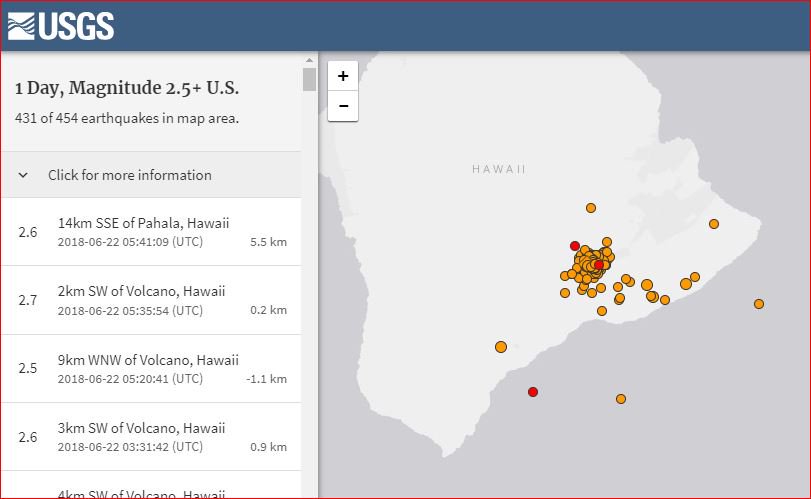Zoom in on the map with plus button
The width and height of the screenshot is (811, 499).
[343, 76]
